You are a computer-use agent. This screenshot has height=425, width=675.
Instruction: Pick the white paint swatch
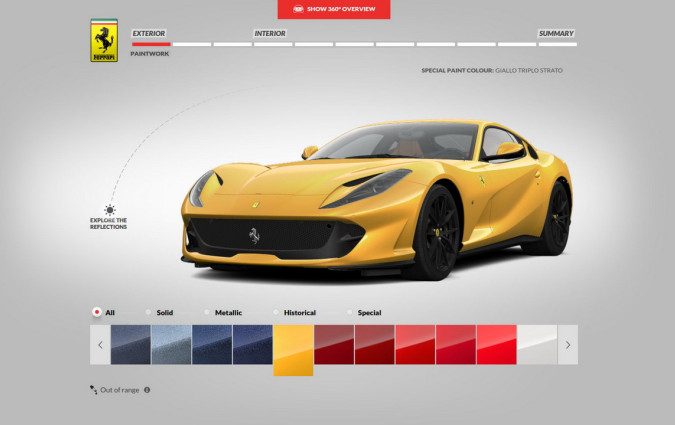(537, 344)
